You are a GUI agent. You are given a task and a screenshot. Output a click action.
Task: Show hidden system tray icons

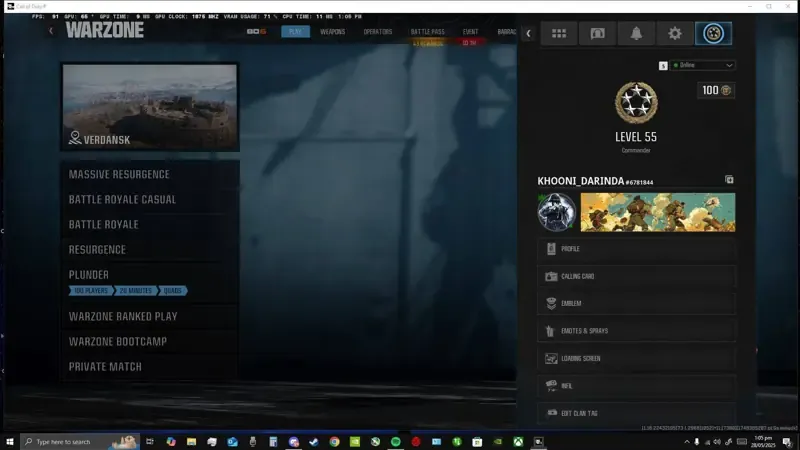pyautogui.click(x=687, y=442)
